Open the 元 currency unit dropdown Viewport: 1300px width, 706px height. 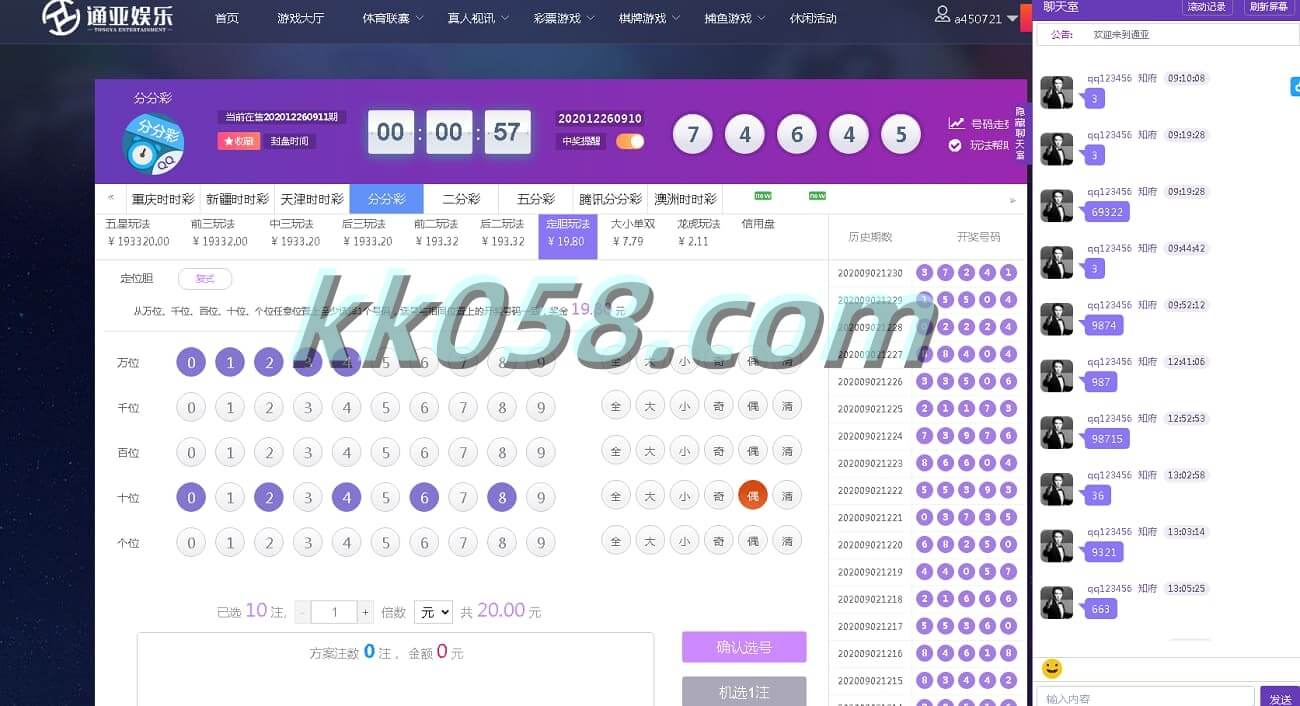tap(434, 611)
